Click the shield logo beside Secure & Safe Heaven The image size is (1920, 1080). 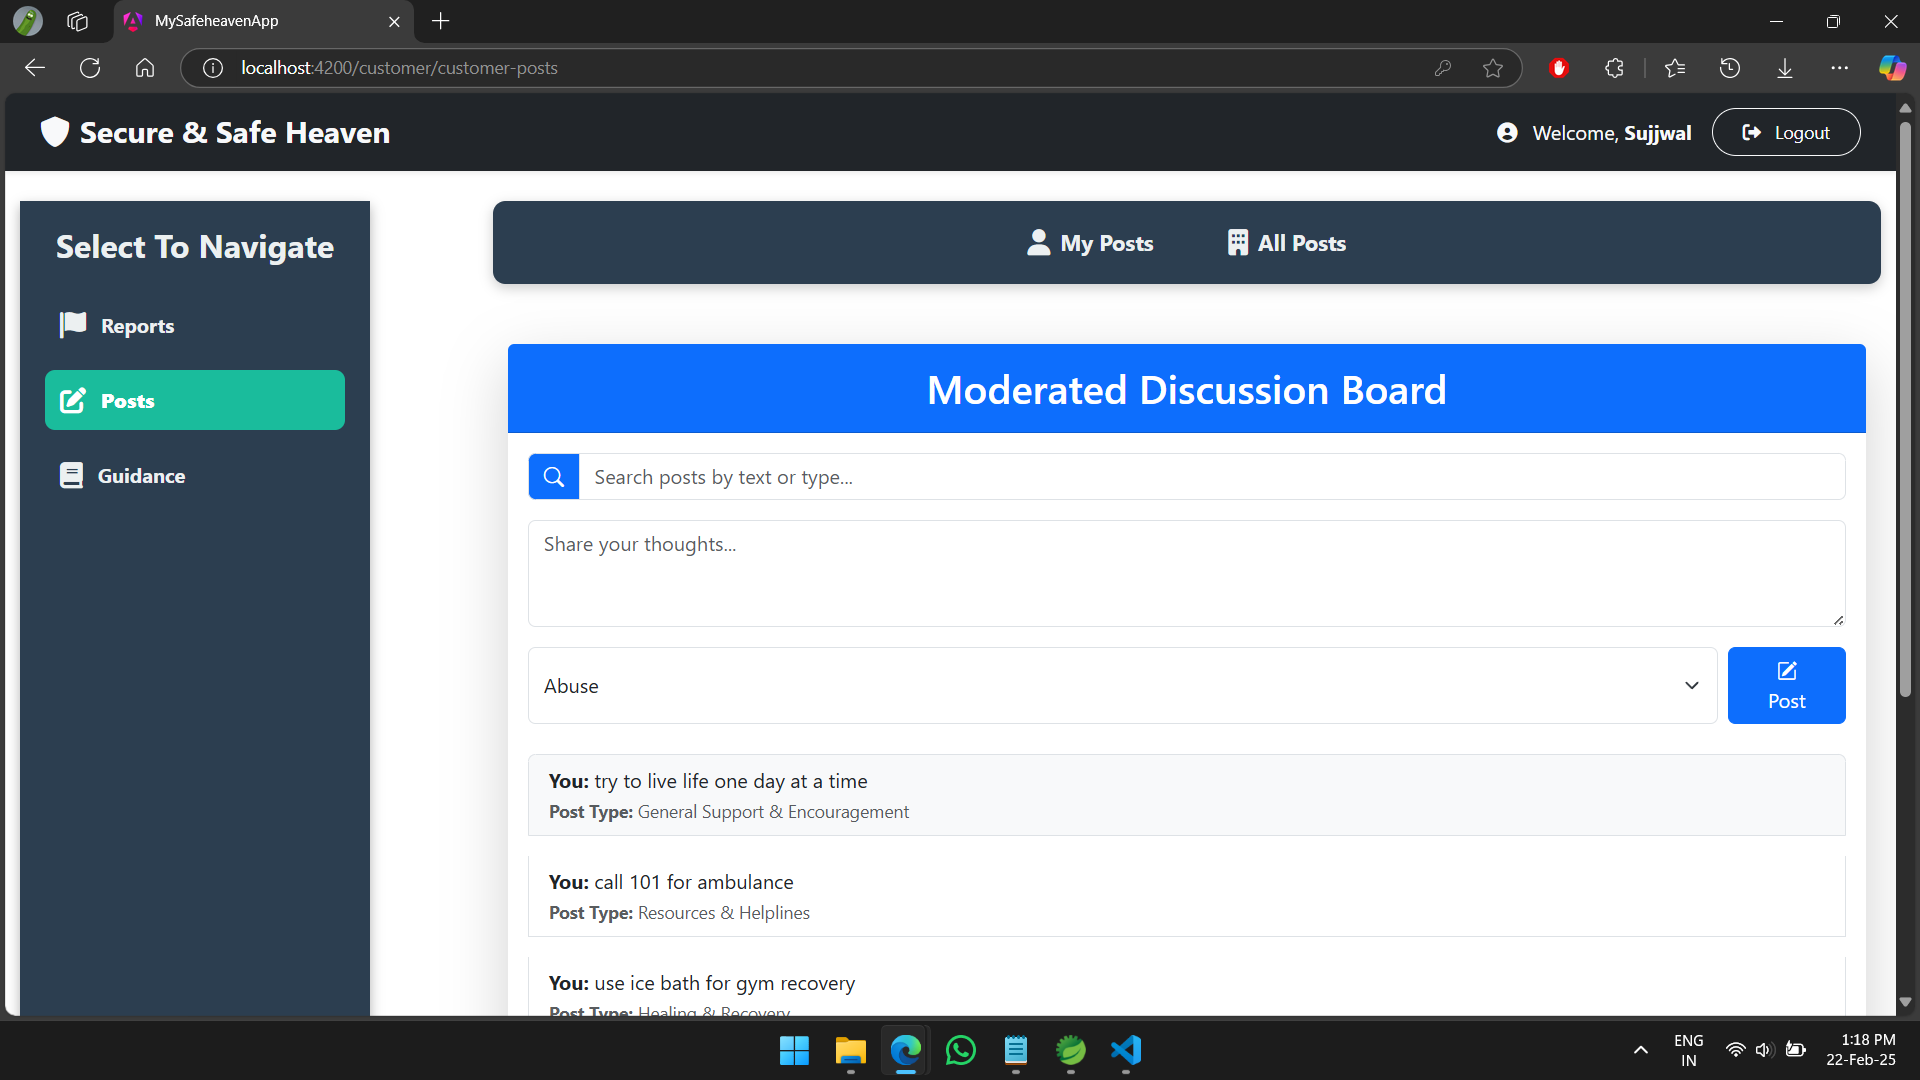coord(55,132)
